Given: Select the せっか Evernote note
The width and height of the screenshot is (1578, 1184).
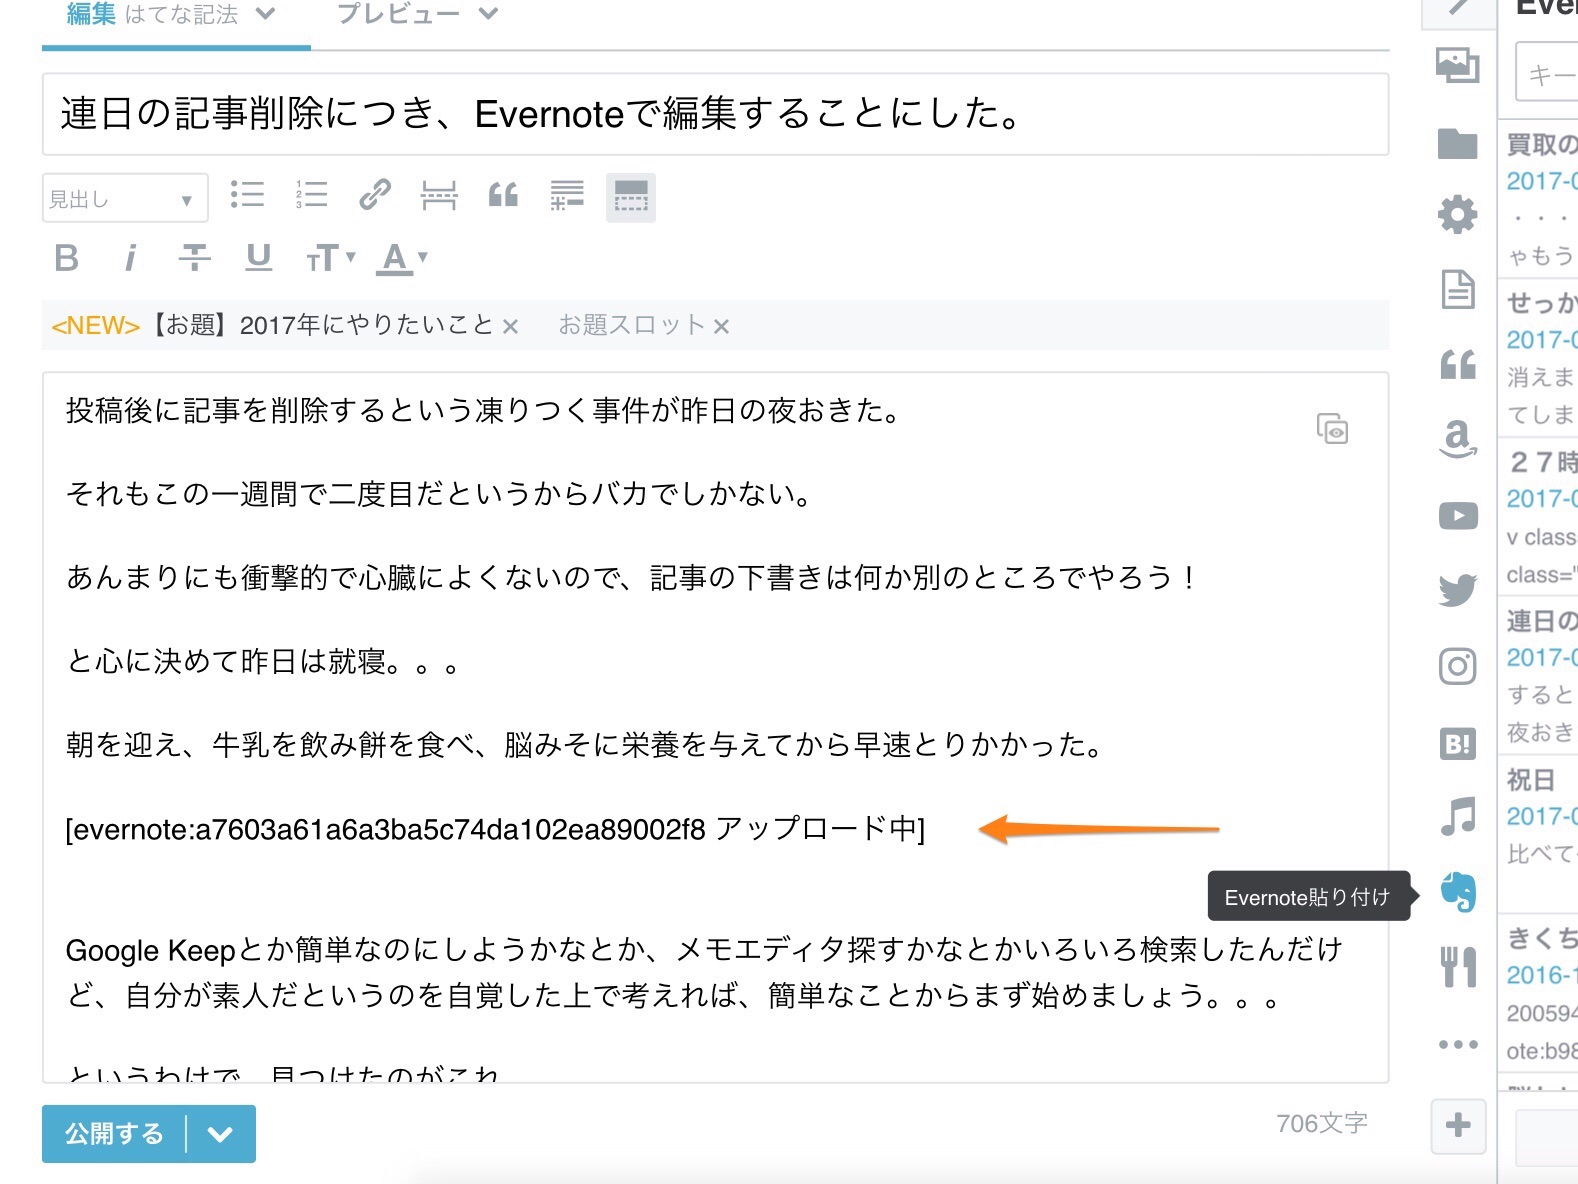Looking at the screenshot, I should (1540, 356).
